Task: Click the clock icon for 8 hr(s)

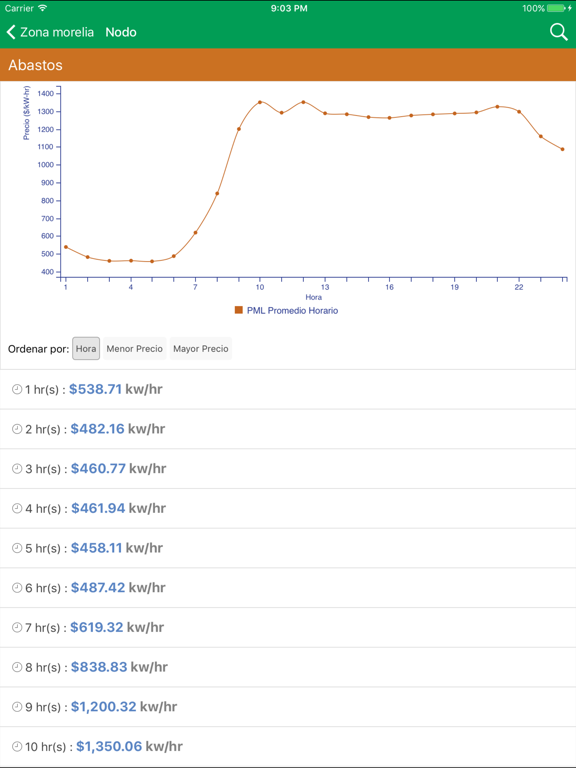Action: [x=17, y=667]
